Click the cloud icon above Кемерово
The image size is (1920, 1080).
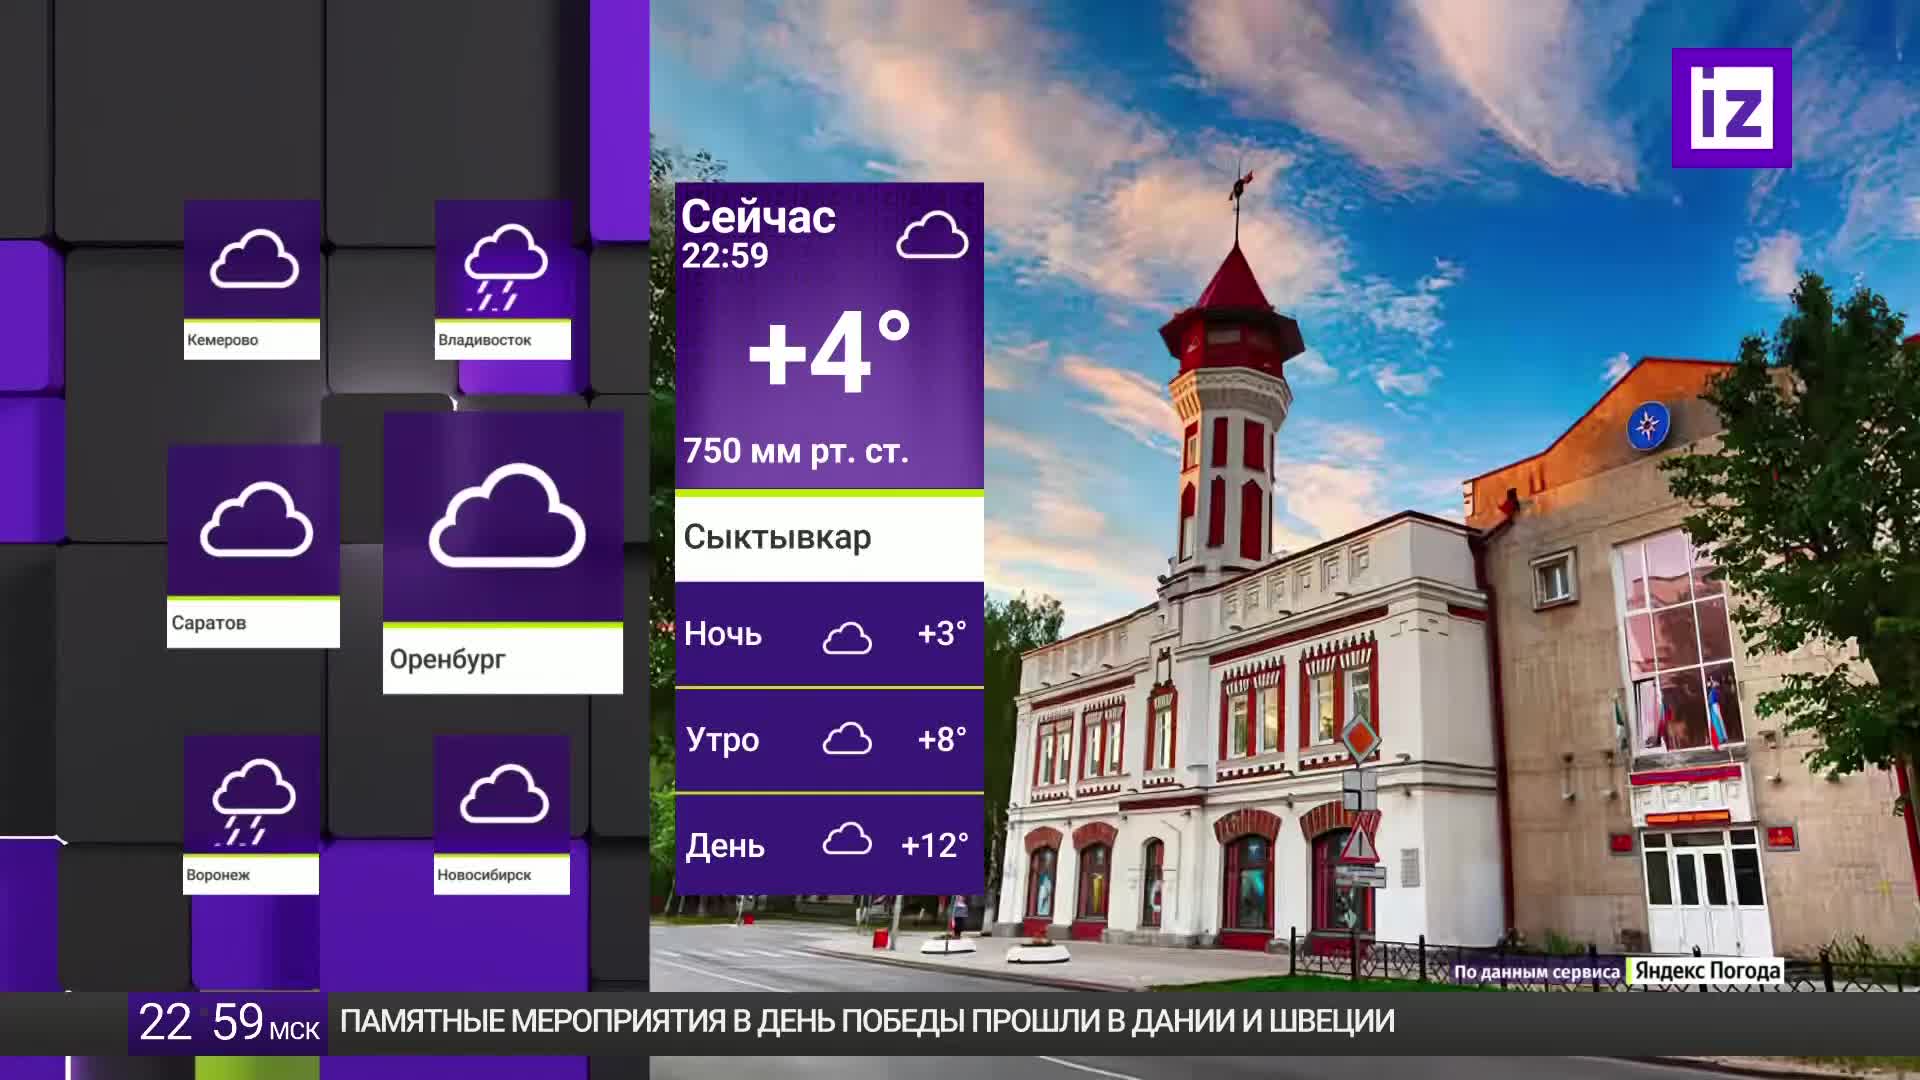254,258
